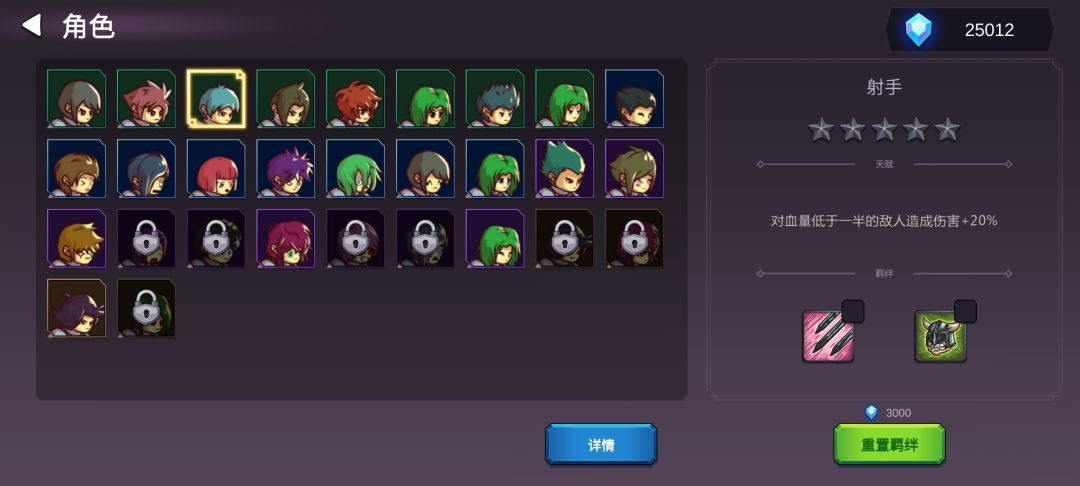Click the green 重置羁绊 button

pyautogui.click(x=889, y=445)
